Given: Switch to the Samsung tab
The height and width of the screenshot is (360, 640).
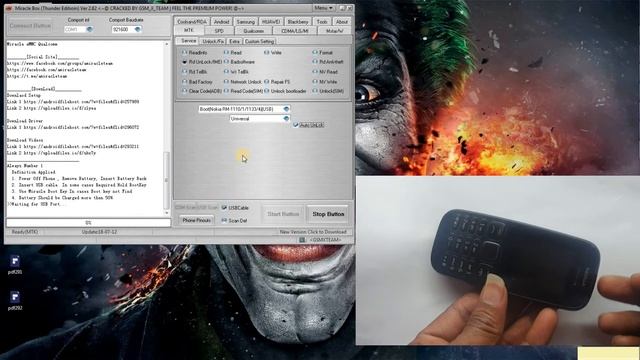Looking at the screenshot, I should (246, 22).
